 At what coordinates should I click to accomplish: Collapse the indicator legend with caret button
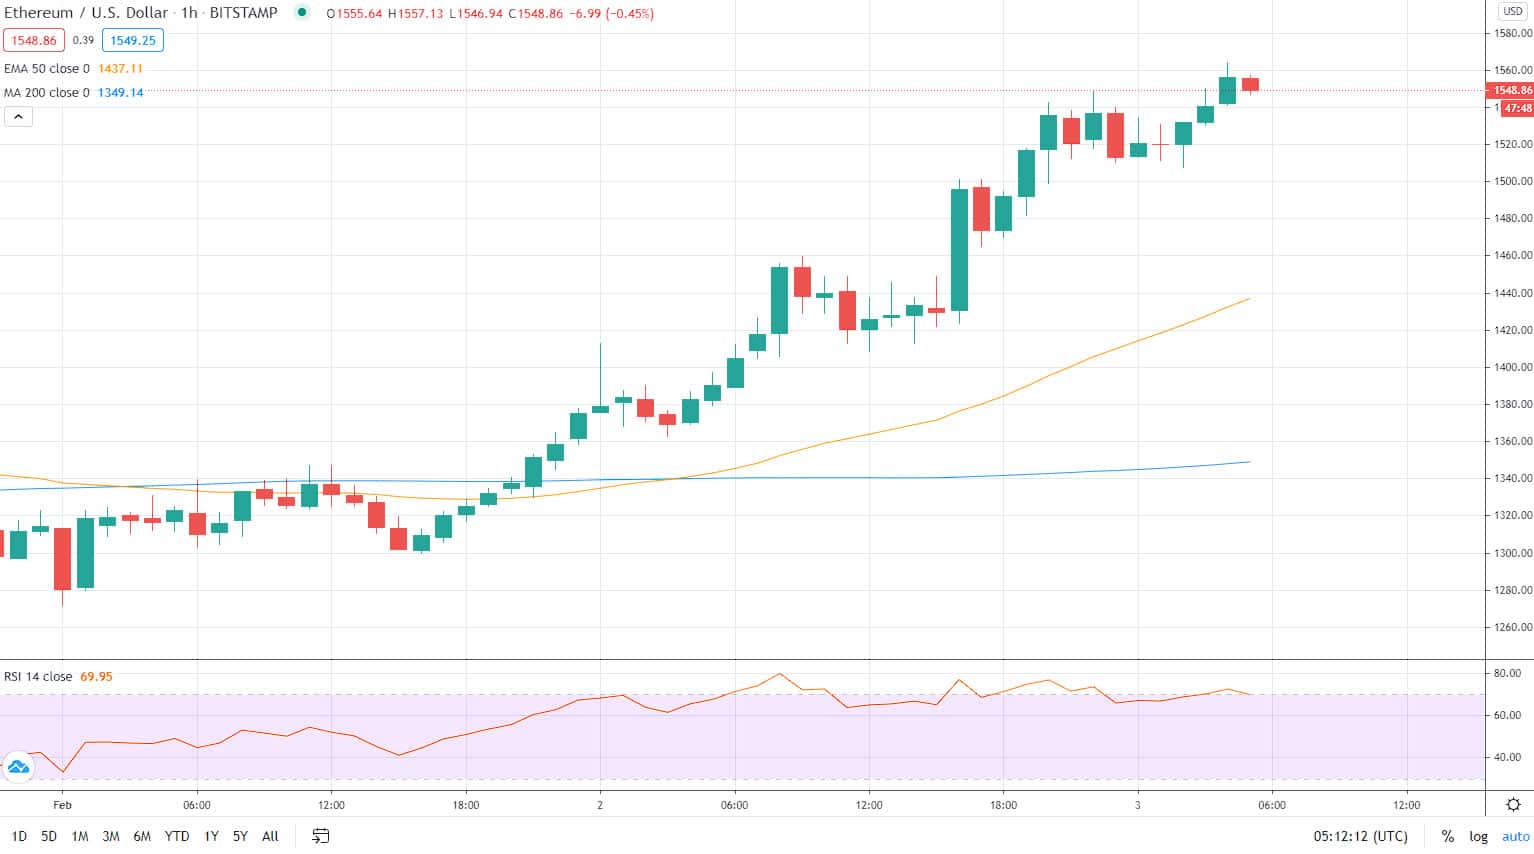click(18, 117)
